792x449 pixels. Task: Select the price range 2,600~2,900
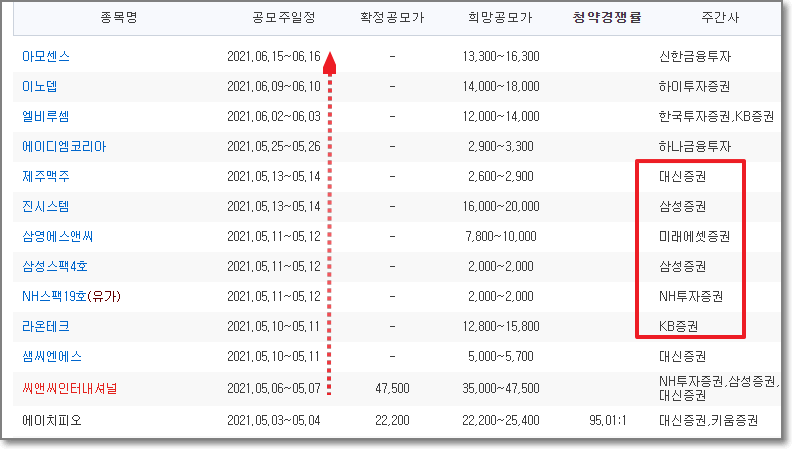click(501, 176)
